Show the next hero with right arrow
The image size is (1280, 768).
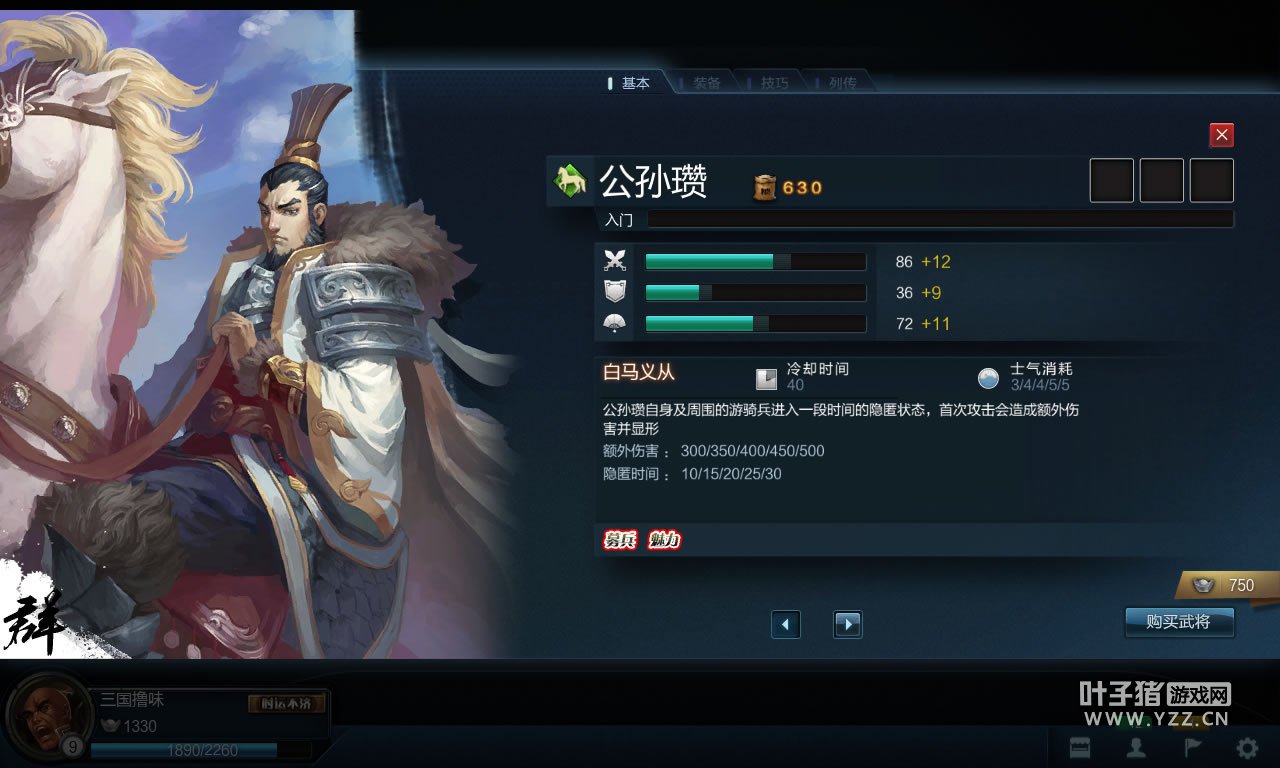(x=848, y=624)
